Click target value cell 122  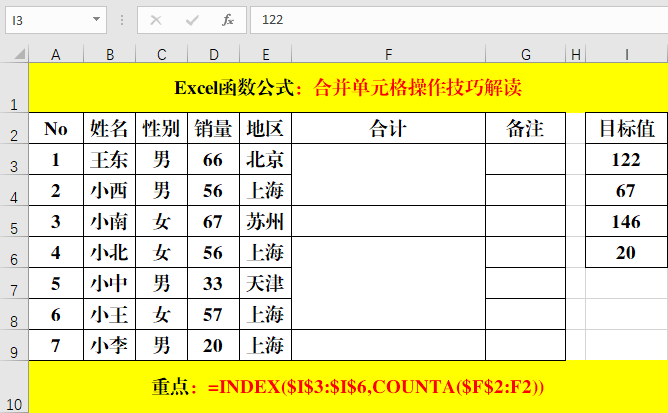pos(627,159)
